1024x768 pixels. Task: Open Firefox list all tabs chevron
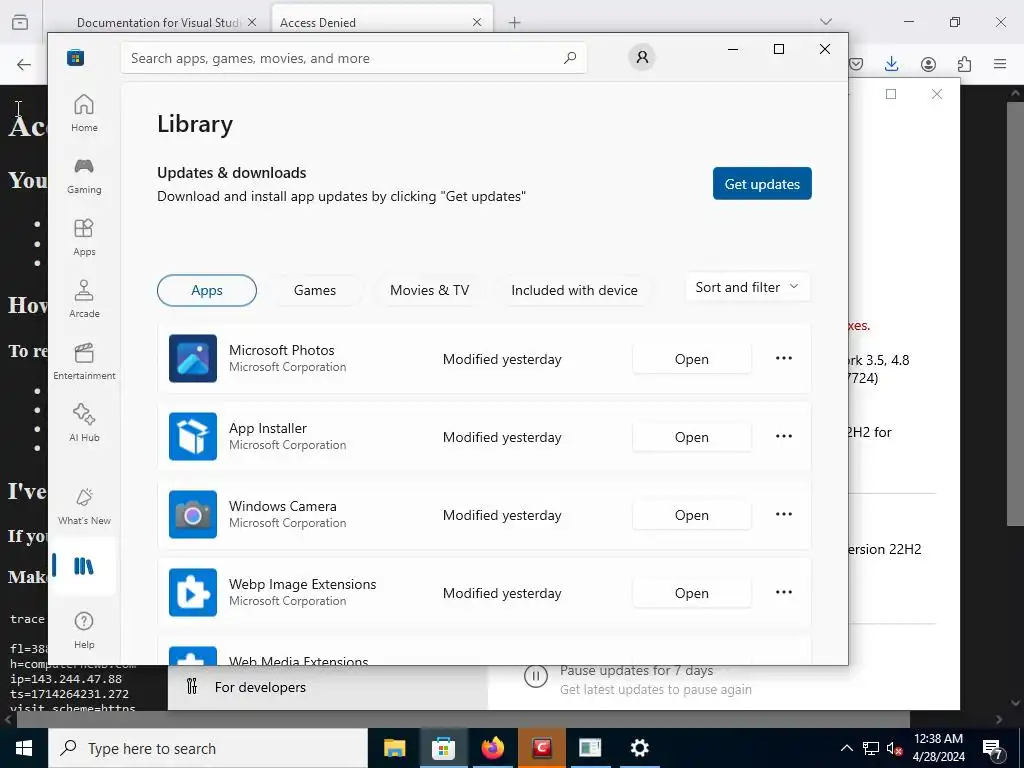click(x=826, y=22)
